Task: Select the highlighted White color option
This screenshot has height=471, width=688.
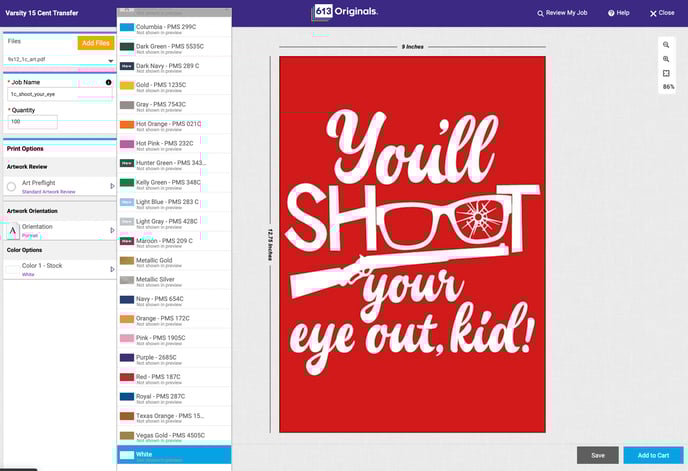Action: pos(174,455)
